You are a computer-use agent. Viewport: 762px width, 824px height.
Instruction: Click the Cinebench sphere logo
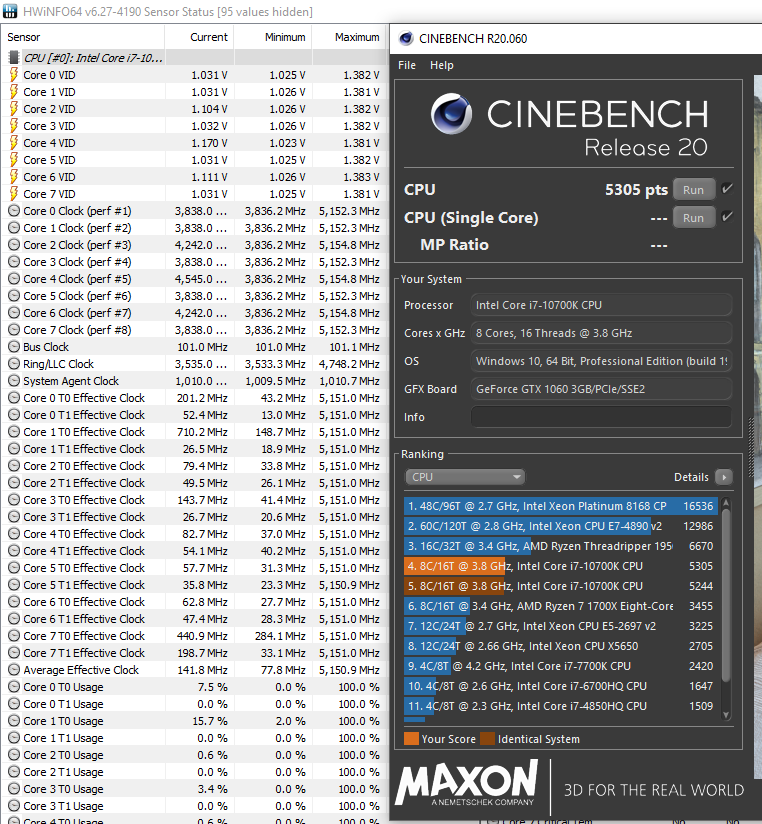451,114
